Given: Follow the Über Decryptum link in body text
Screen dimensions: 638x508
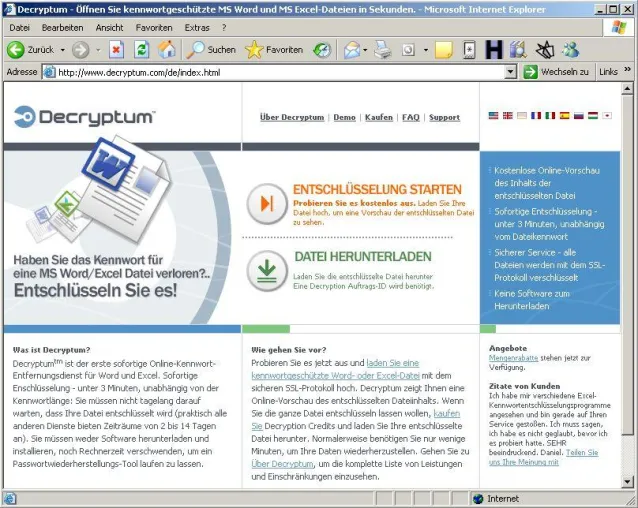Looking at the screenshot, I should tap(282, 464).
